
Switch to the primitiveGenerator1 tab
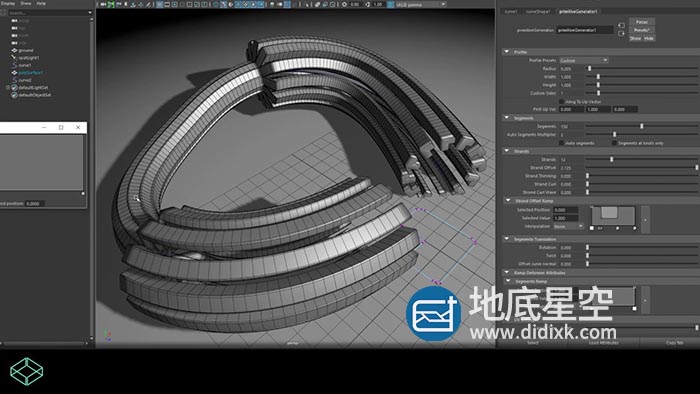coord(578,12)
